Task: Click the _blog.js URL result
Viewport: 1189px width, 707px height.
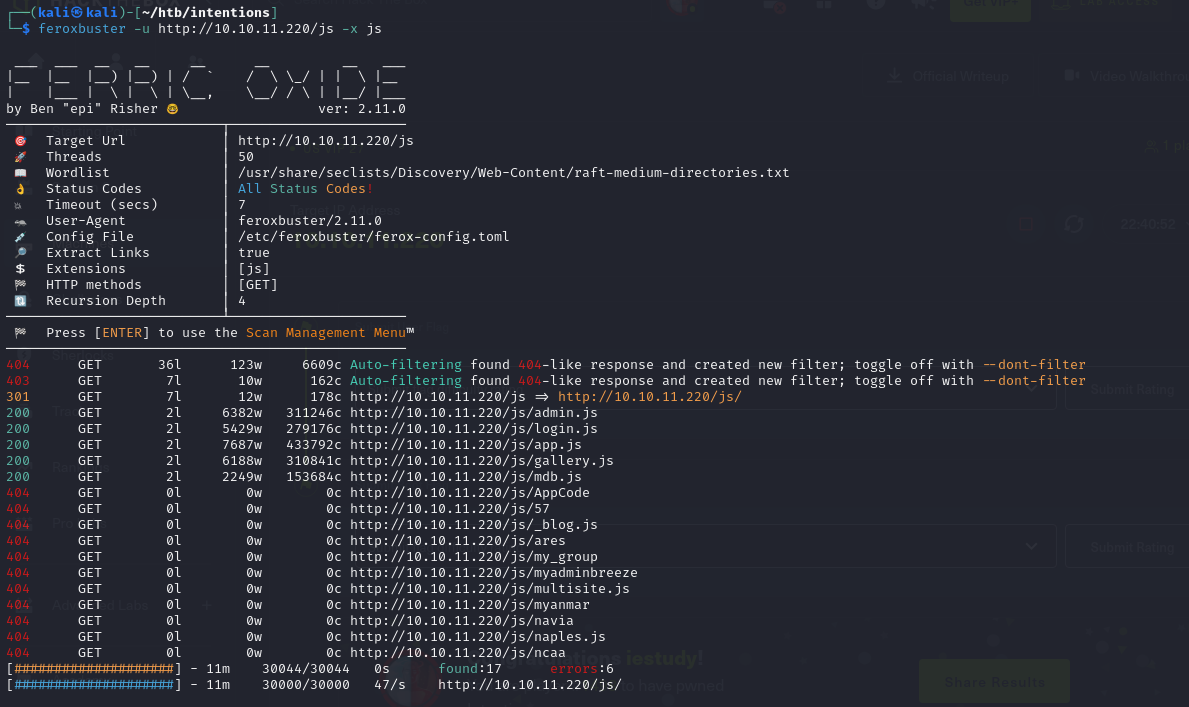Action: (474, 525)
